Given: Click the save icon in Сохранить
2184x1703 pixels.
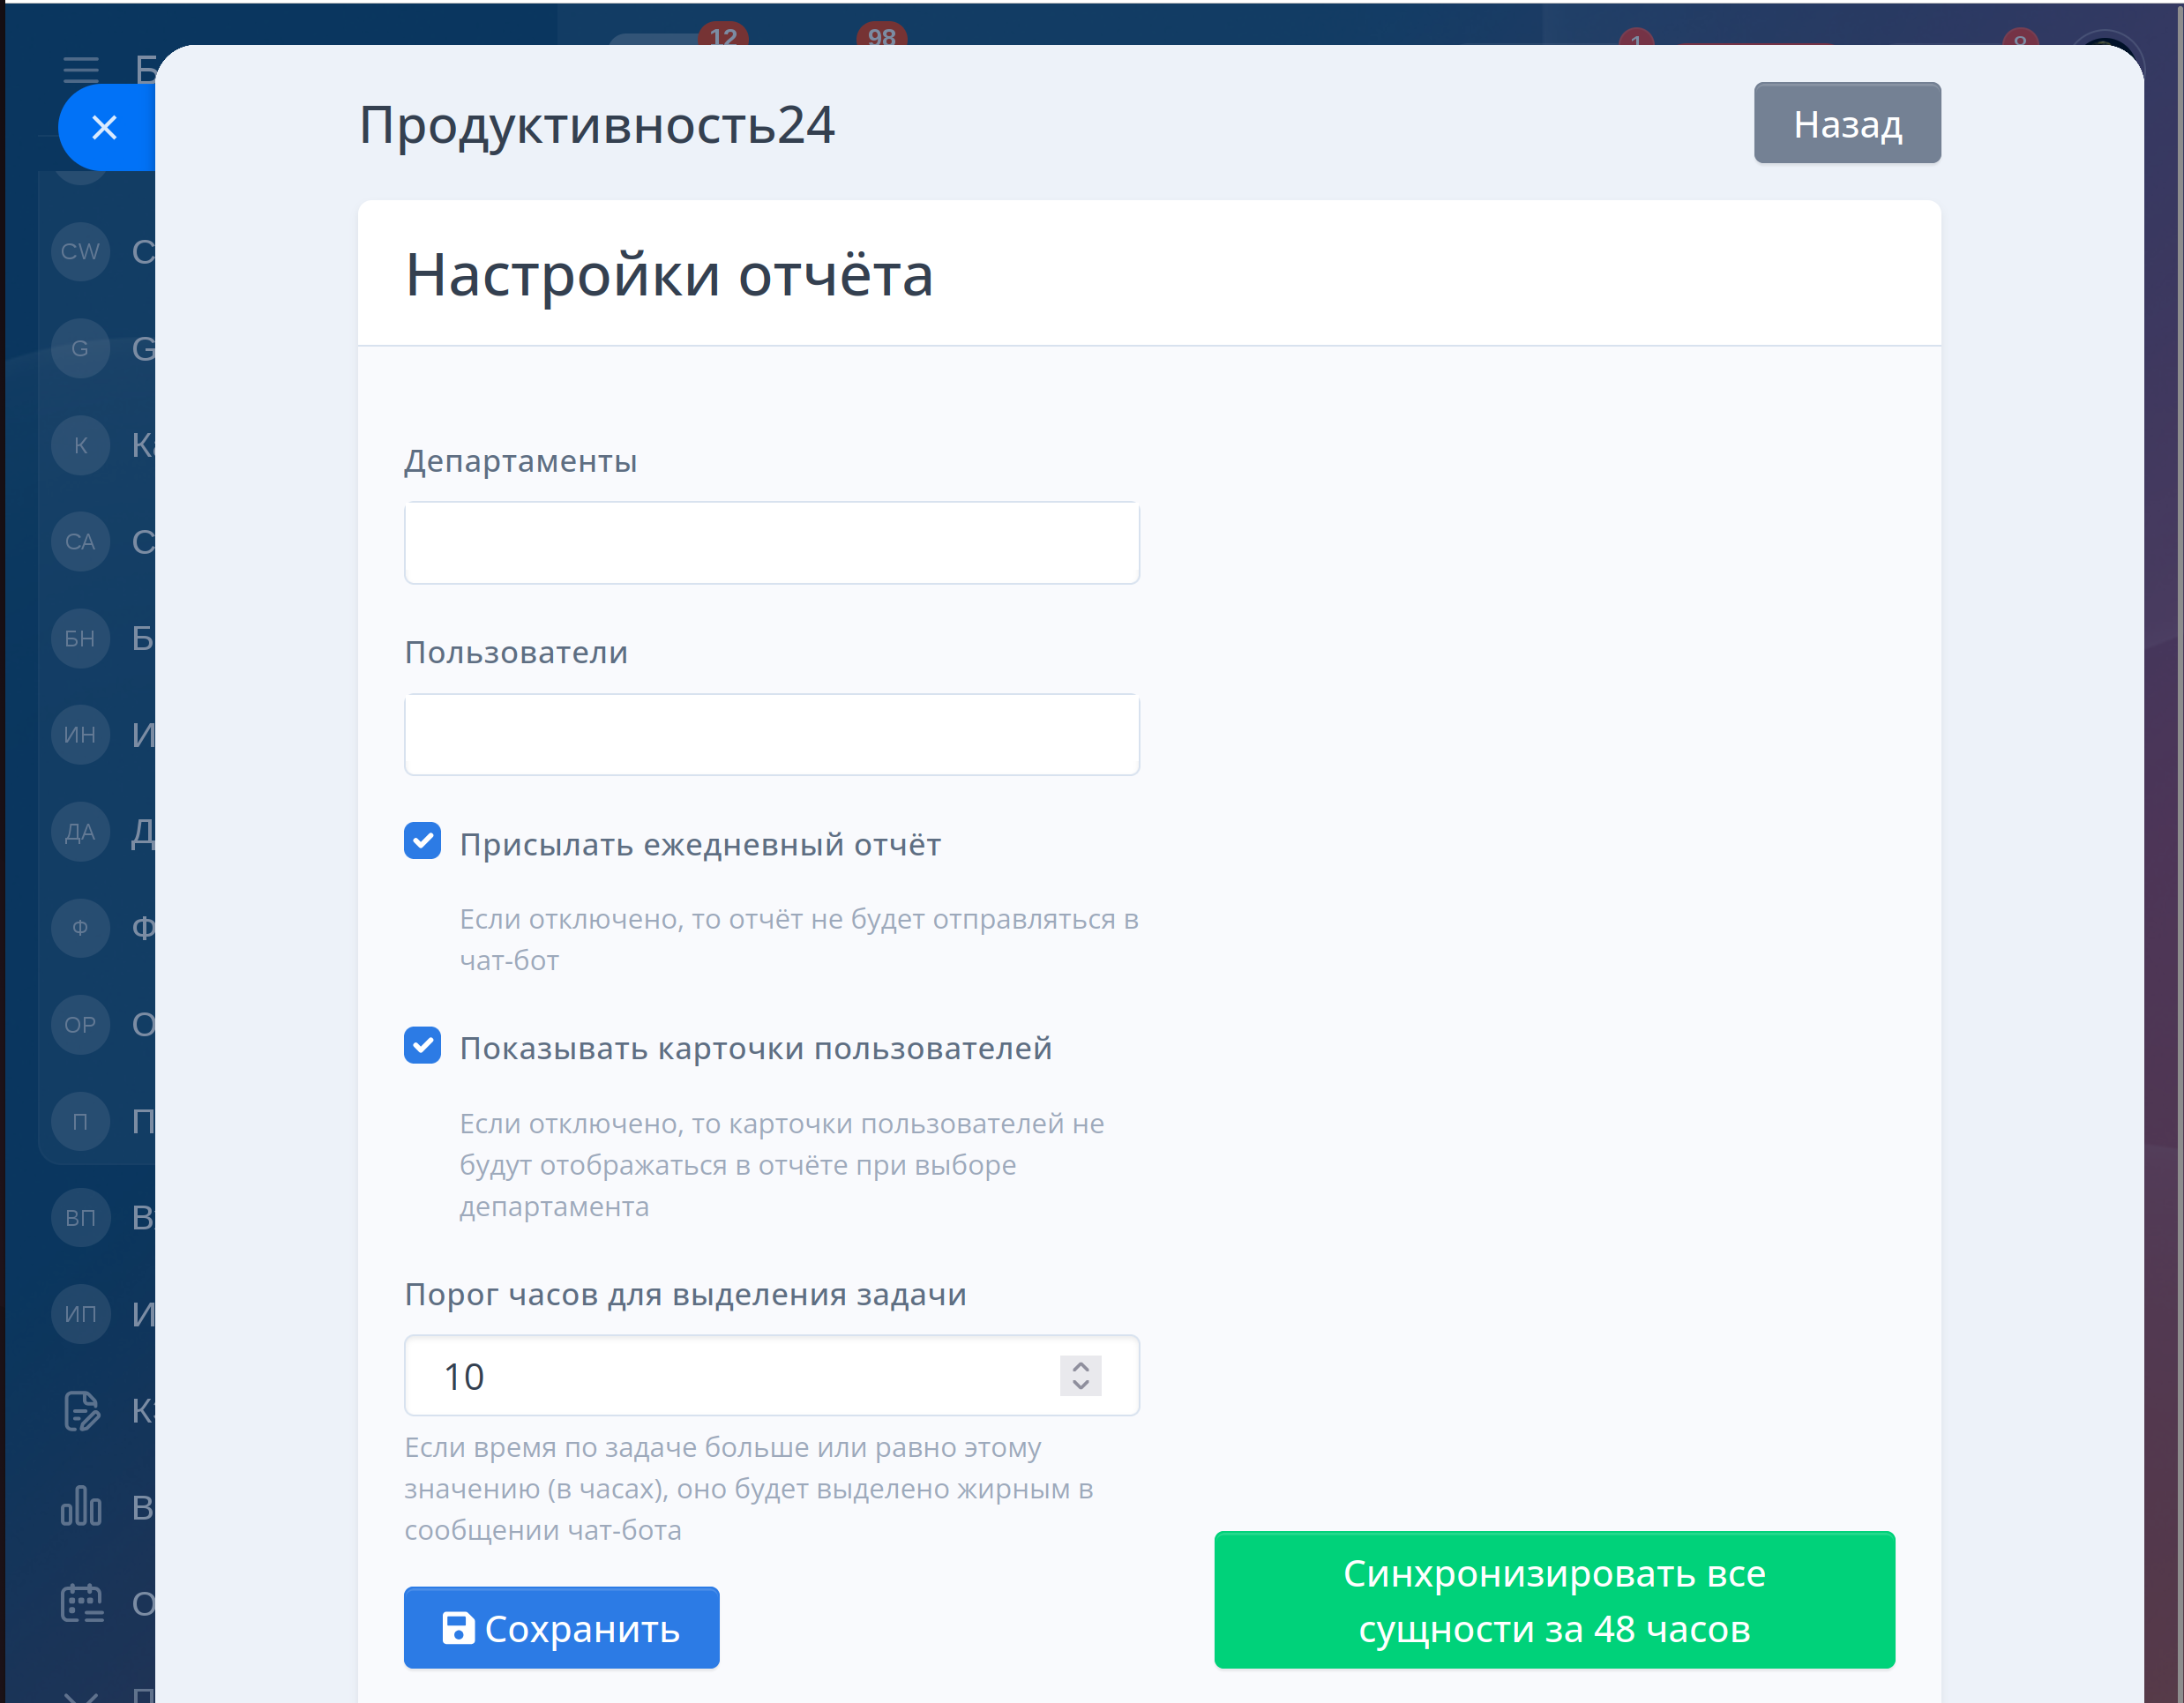Looking at the screenshot, I should pos(458,1627).
